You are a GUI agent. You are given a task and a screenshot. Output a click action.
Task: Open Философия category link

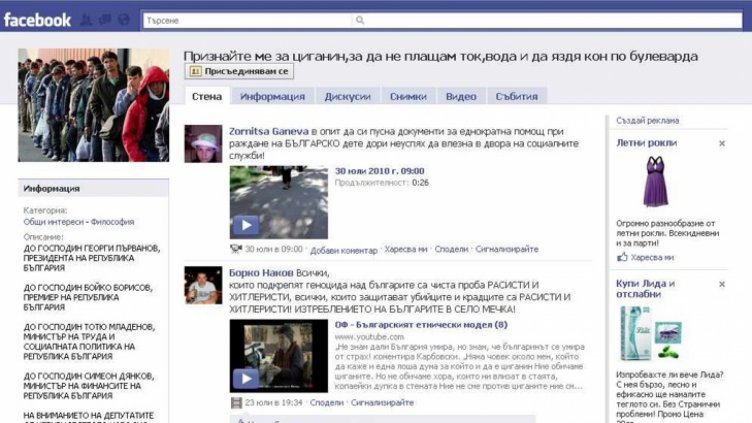click(113, 222)
